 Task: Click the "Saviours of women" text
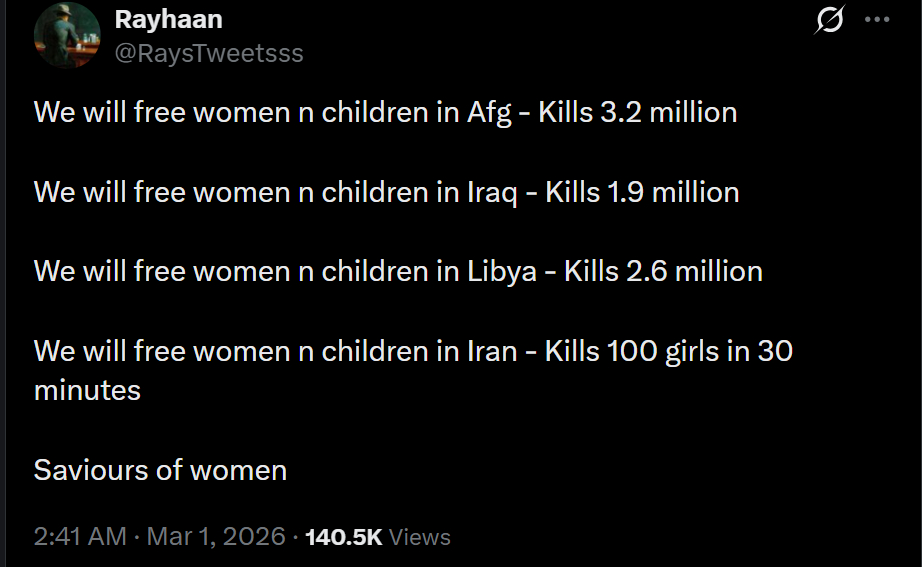(x=160, y=470)
